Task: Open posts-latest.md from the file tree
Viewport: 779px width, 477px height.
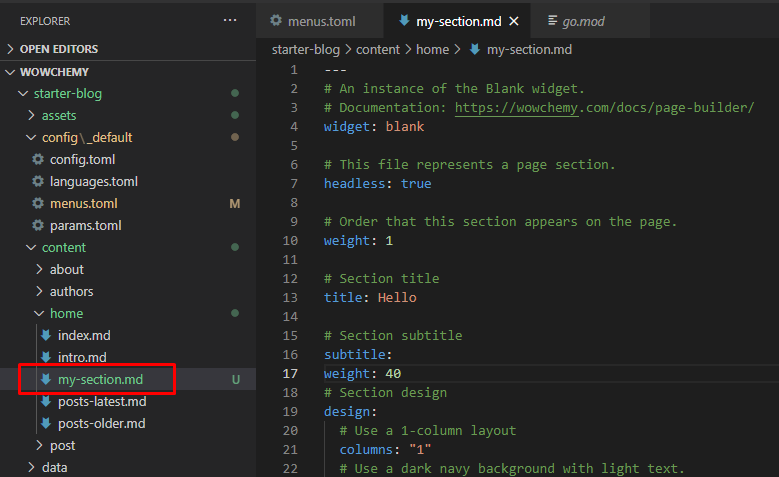Action: click(x=102, y=401)
